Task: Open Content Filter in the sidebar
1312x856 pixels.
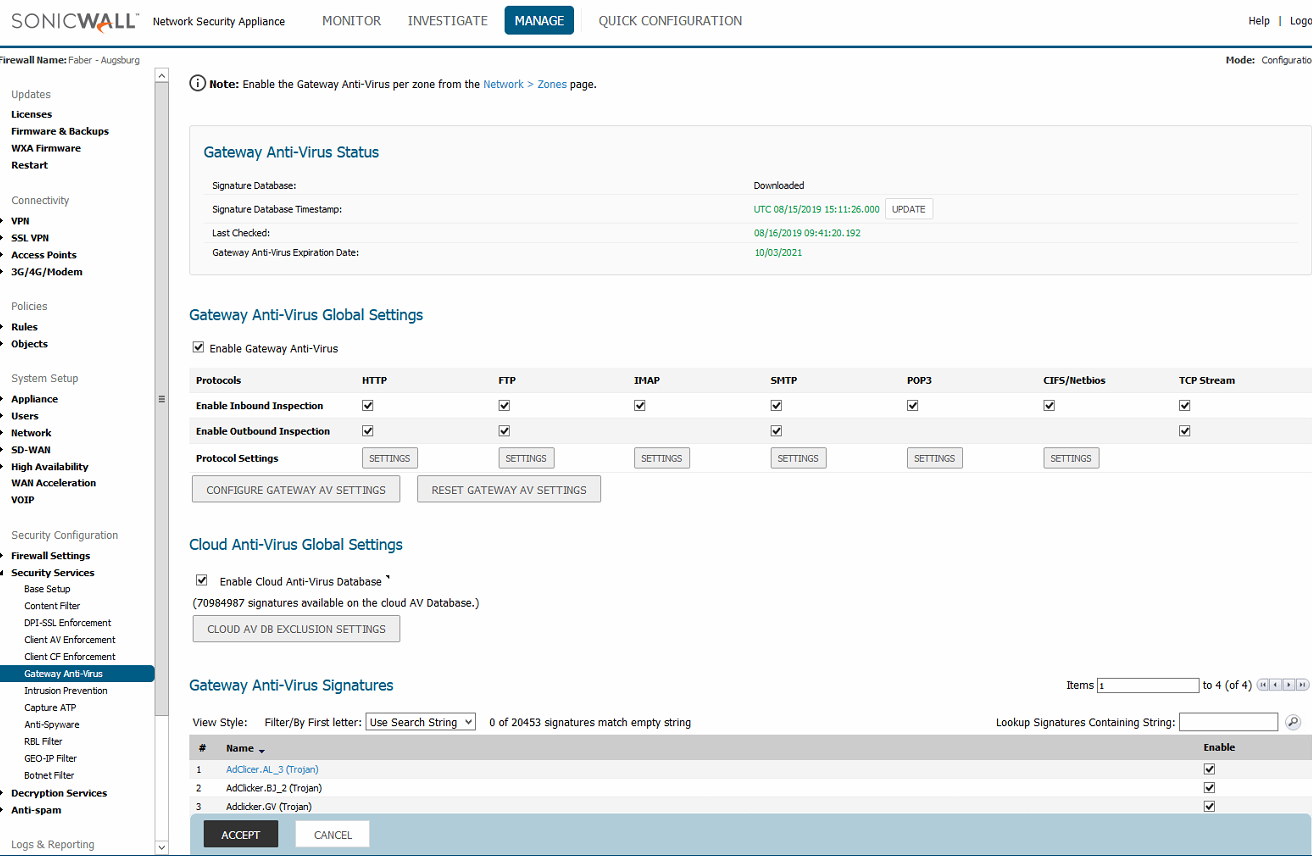Action: pos(52,606)
